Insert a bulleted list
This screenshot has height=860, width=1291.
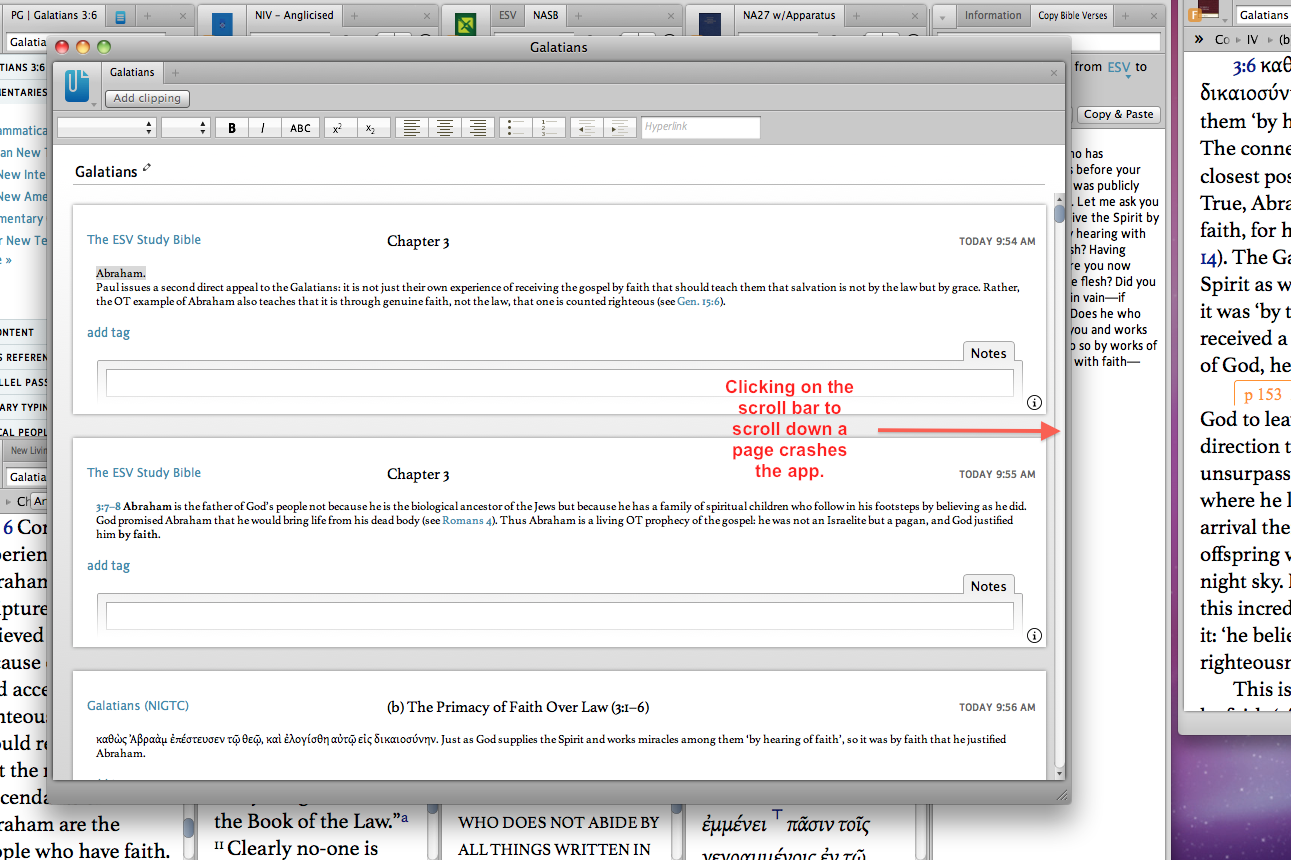pos(515,128)
